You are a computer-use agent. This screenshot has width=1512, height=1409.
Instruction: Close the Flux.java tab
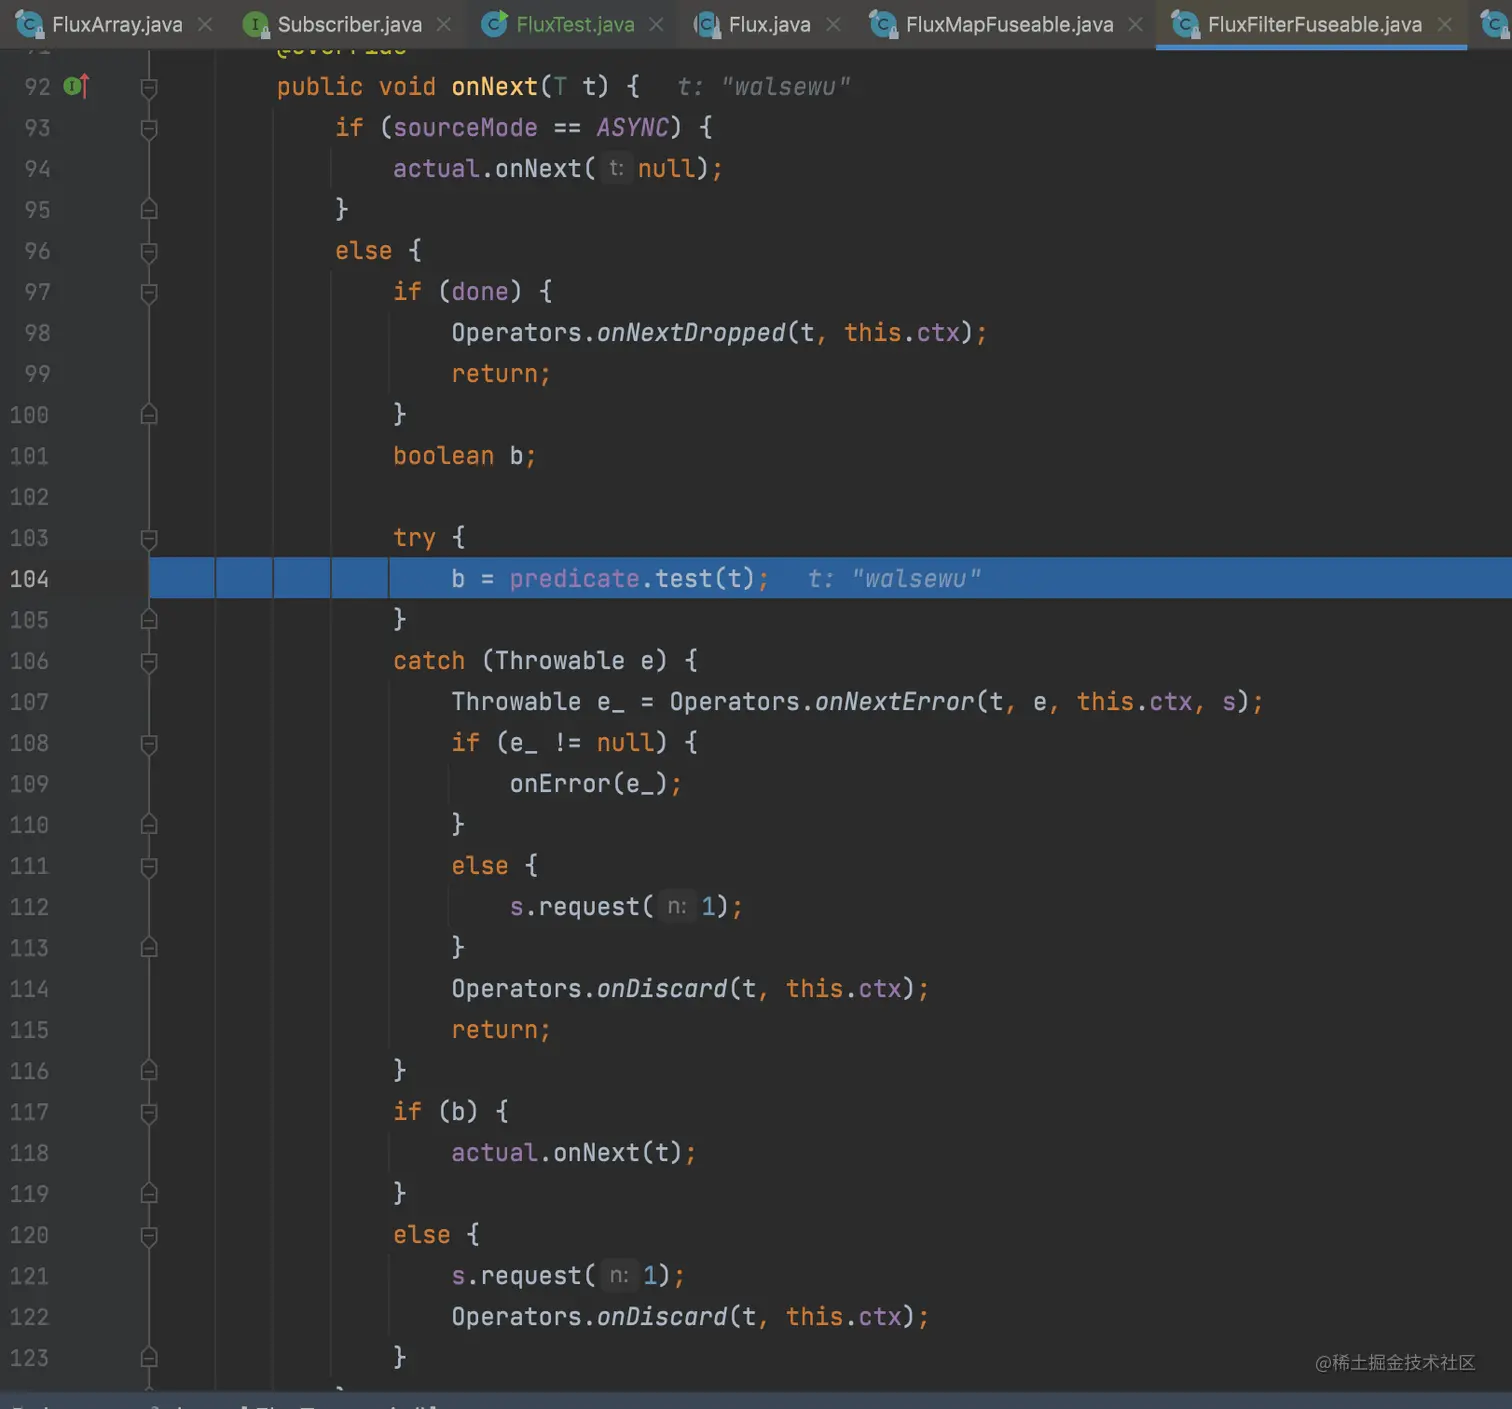point(833,24)
